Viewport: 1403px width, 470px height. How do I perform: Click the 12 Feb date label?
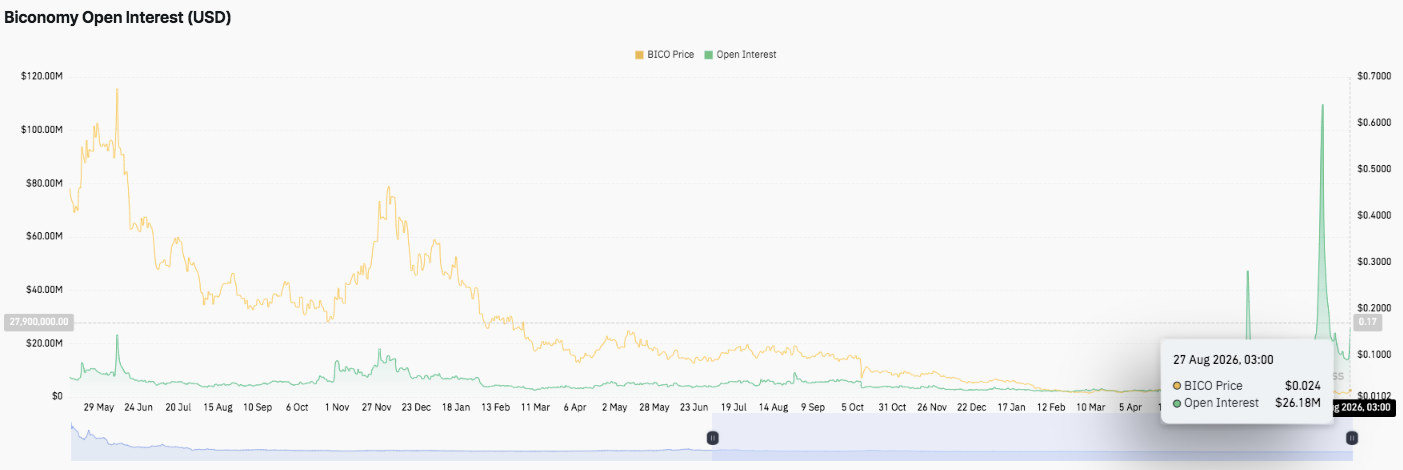[x=1050, y=408]
